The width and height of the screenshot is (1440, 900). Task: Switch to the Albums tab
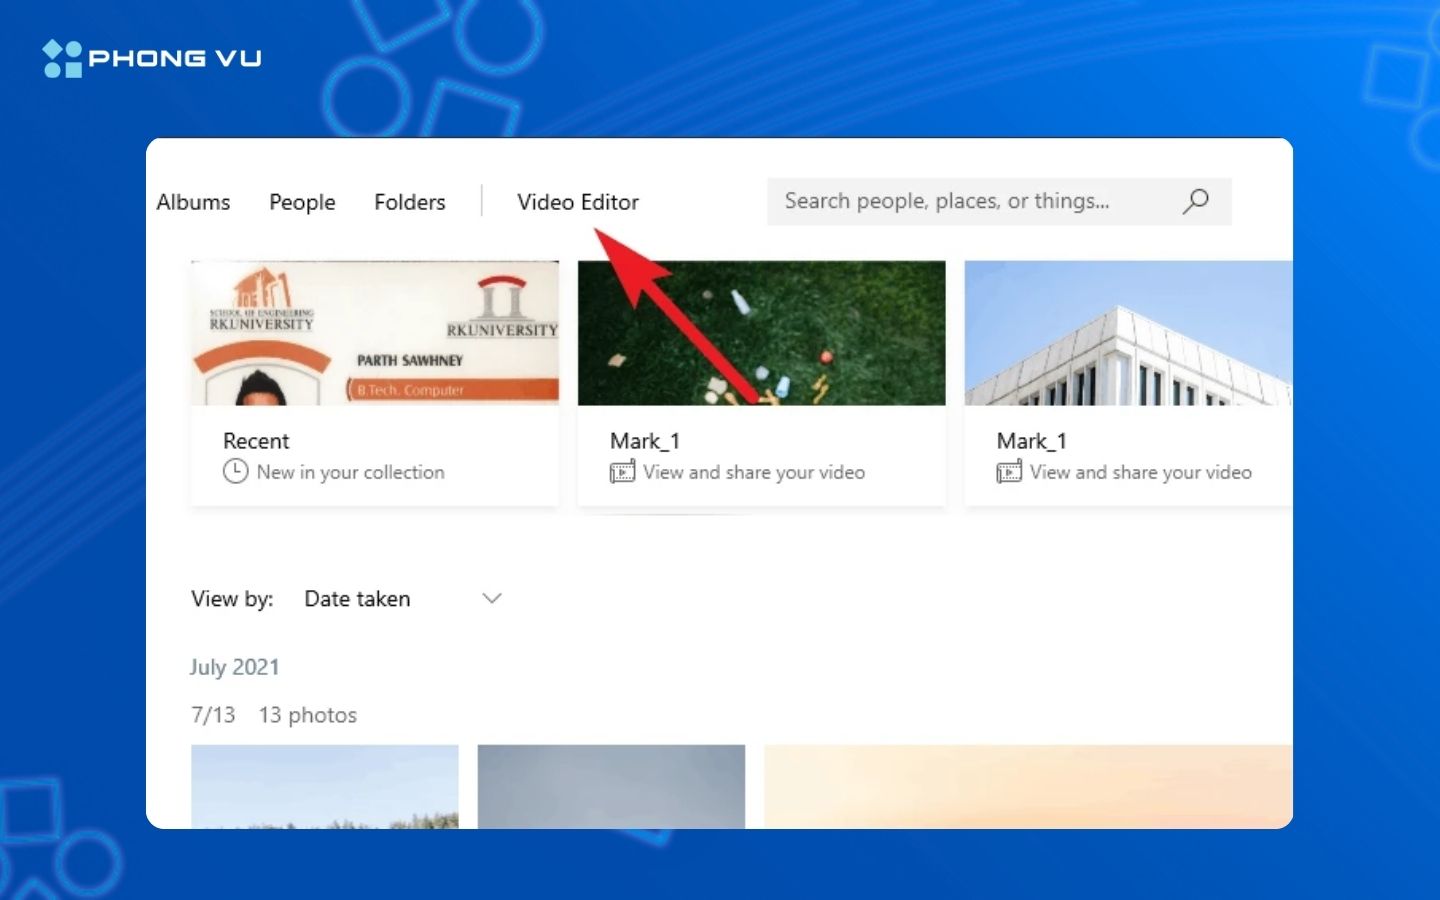point(192,202)
